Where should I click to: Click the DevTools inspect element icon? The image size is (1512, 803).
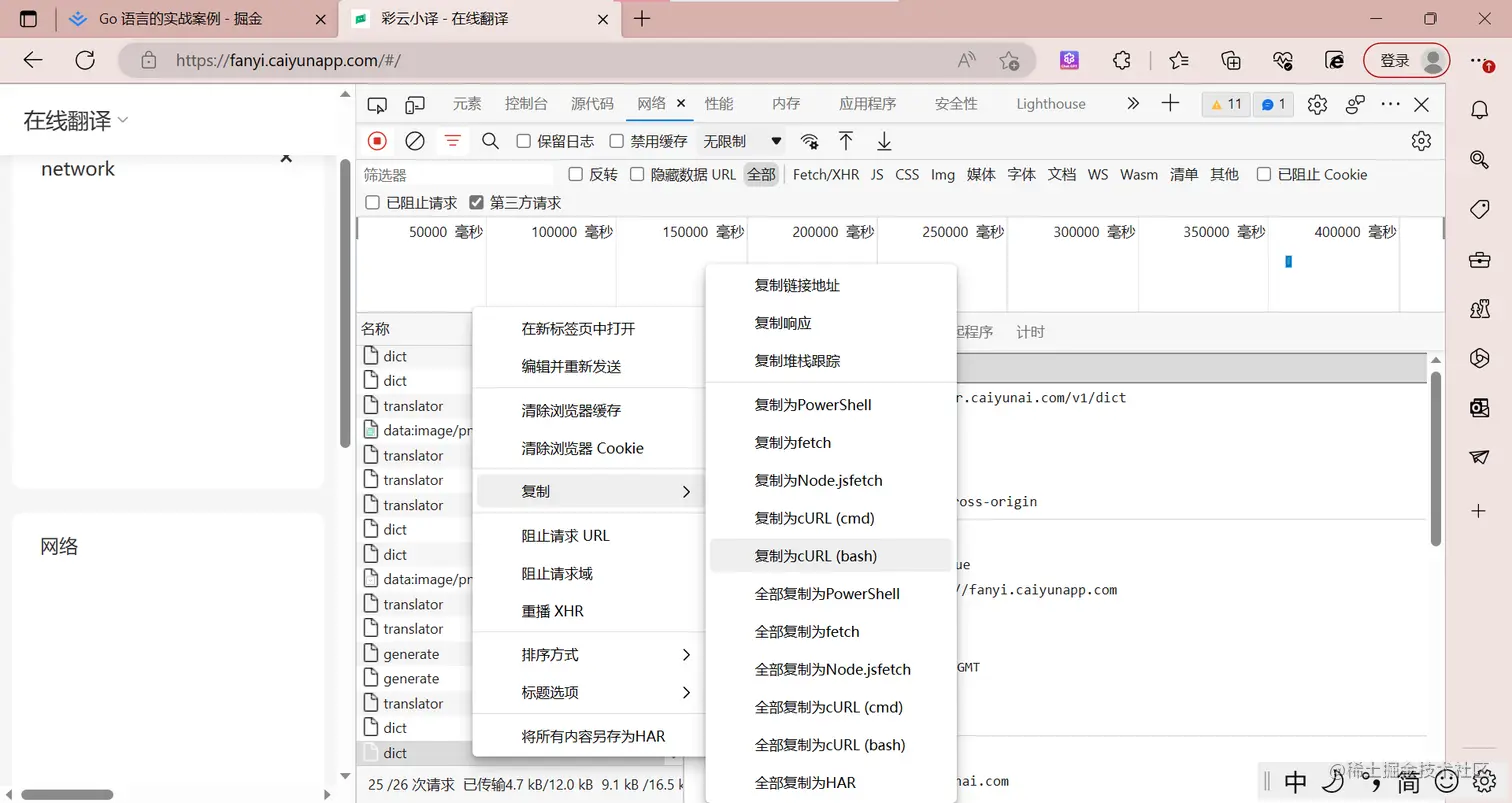(377, 104)
